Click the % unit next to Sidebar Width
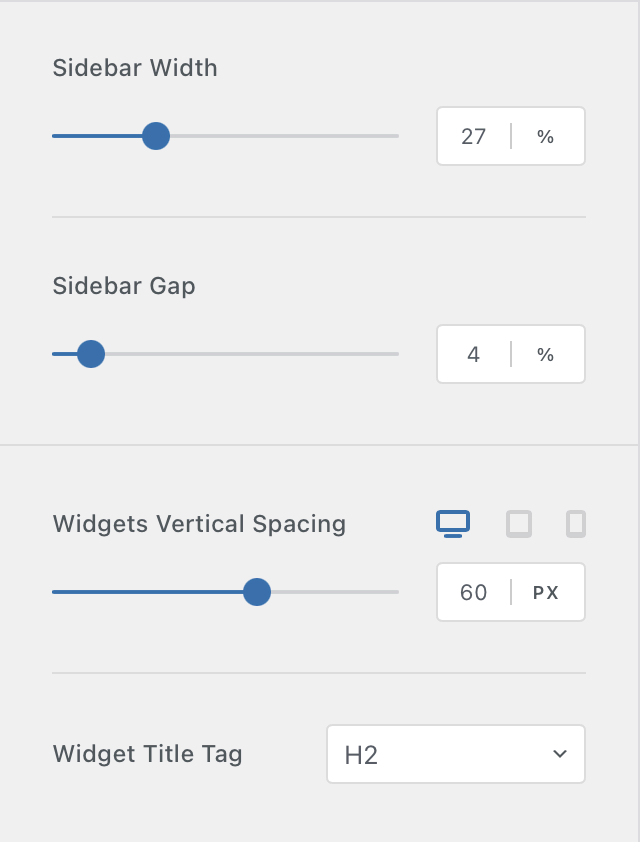Image resolution: width=640 pixels, height=842 pixels. tap(546, 136)
